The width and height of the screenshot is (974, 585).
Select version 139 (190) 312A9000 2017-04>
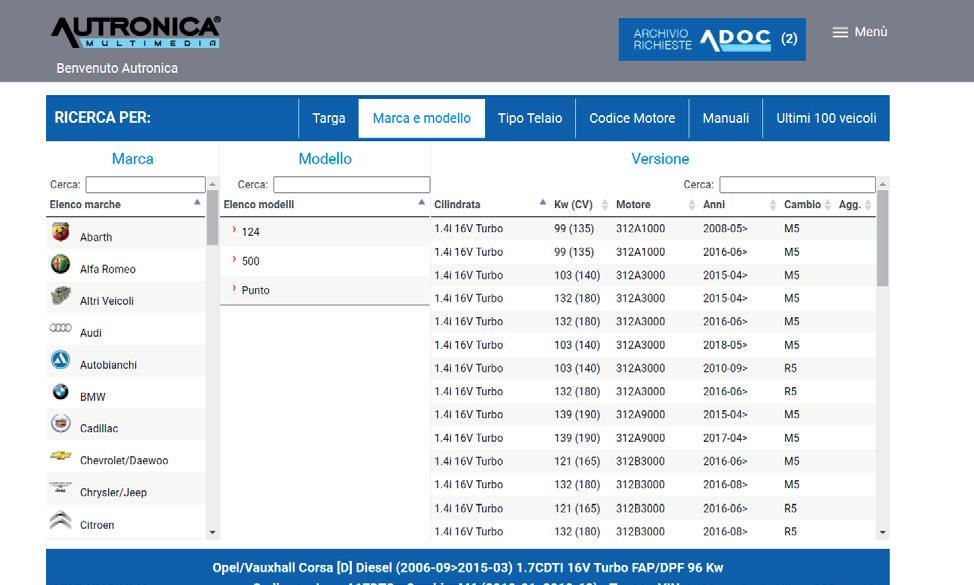[x=653, y=438]
